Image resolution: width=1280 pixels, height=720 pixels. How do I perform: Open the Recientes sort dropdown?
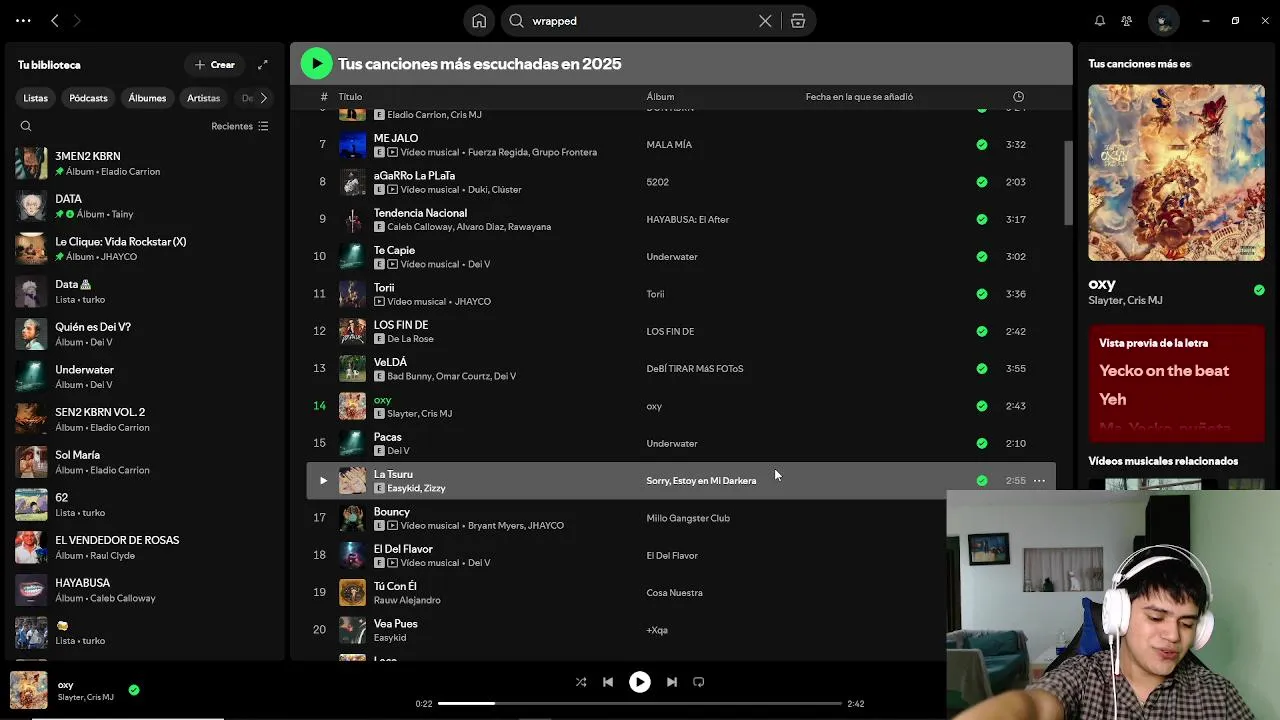tap(240, 126)
